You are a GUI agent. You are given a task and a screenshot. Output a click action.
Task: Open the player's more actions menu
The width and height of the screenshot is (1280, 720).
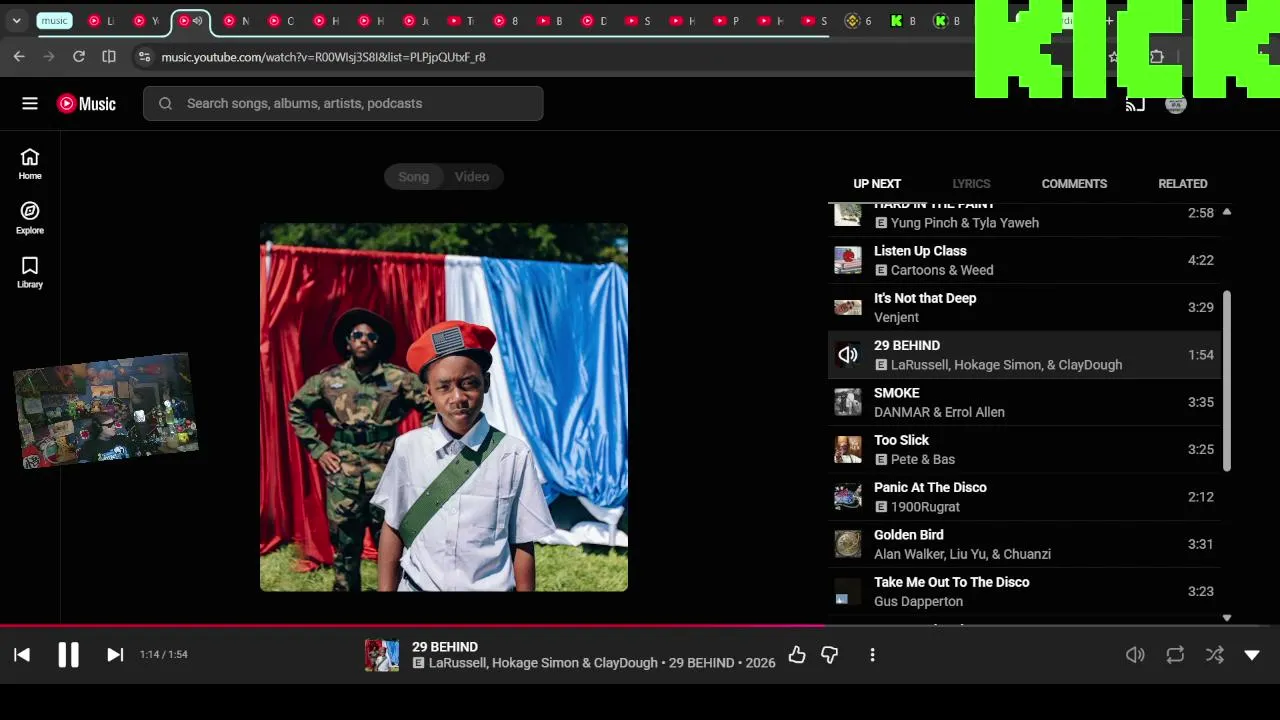(872, 655)
